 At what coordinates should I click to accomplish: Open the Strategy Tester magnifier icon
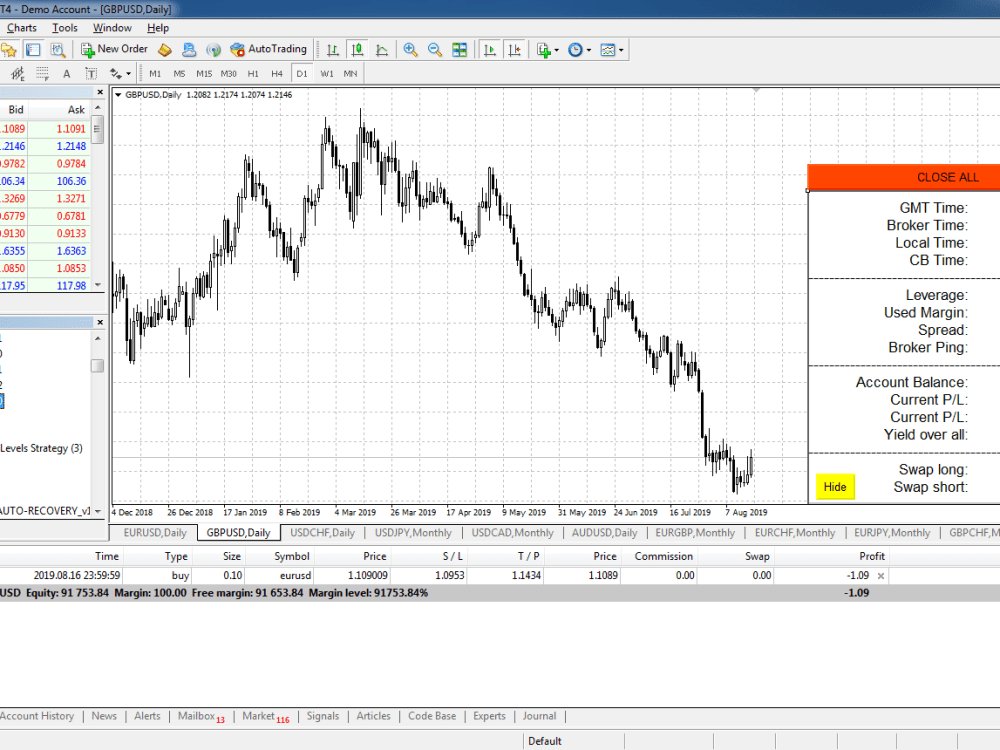point(58,50)
